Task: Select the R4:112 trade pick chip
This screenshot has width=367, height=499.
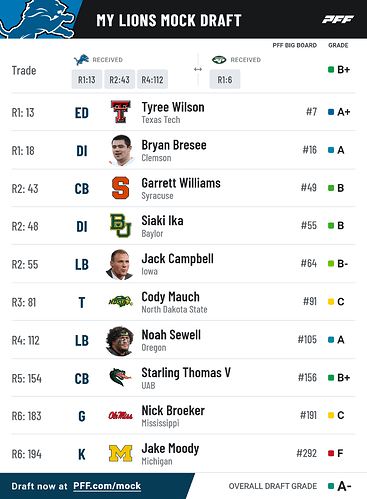Action: [152, 79]
